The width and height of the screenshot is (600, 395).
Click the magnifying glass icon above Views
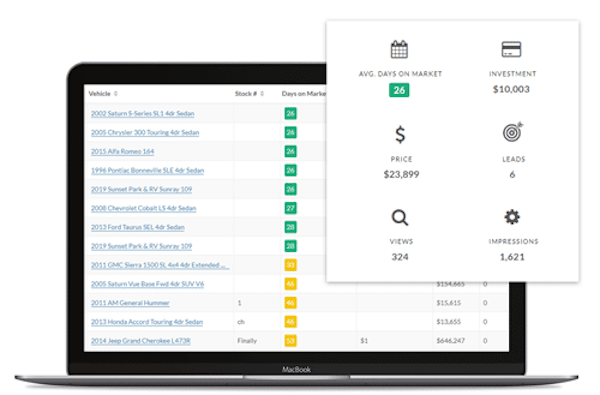pyautogui.click(x=400, y=217)
